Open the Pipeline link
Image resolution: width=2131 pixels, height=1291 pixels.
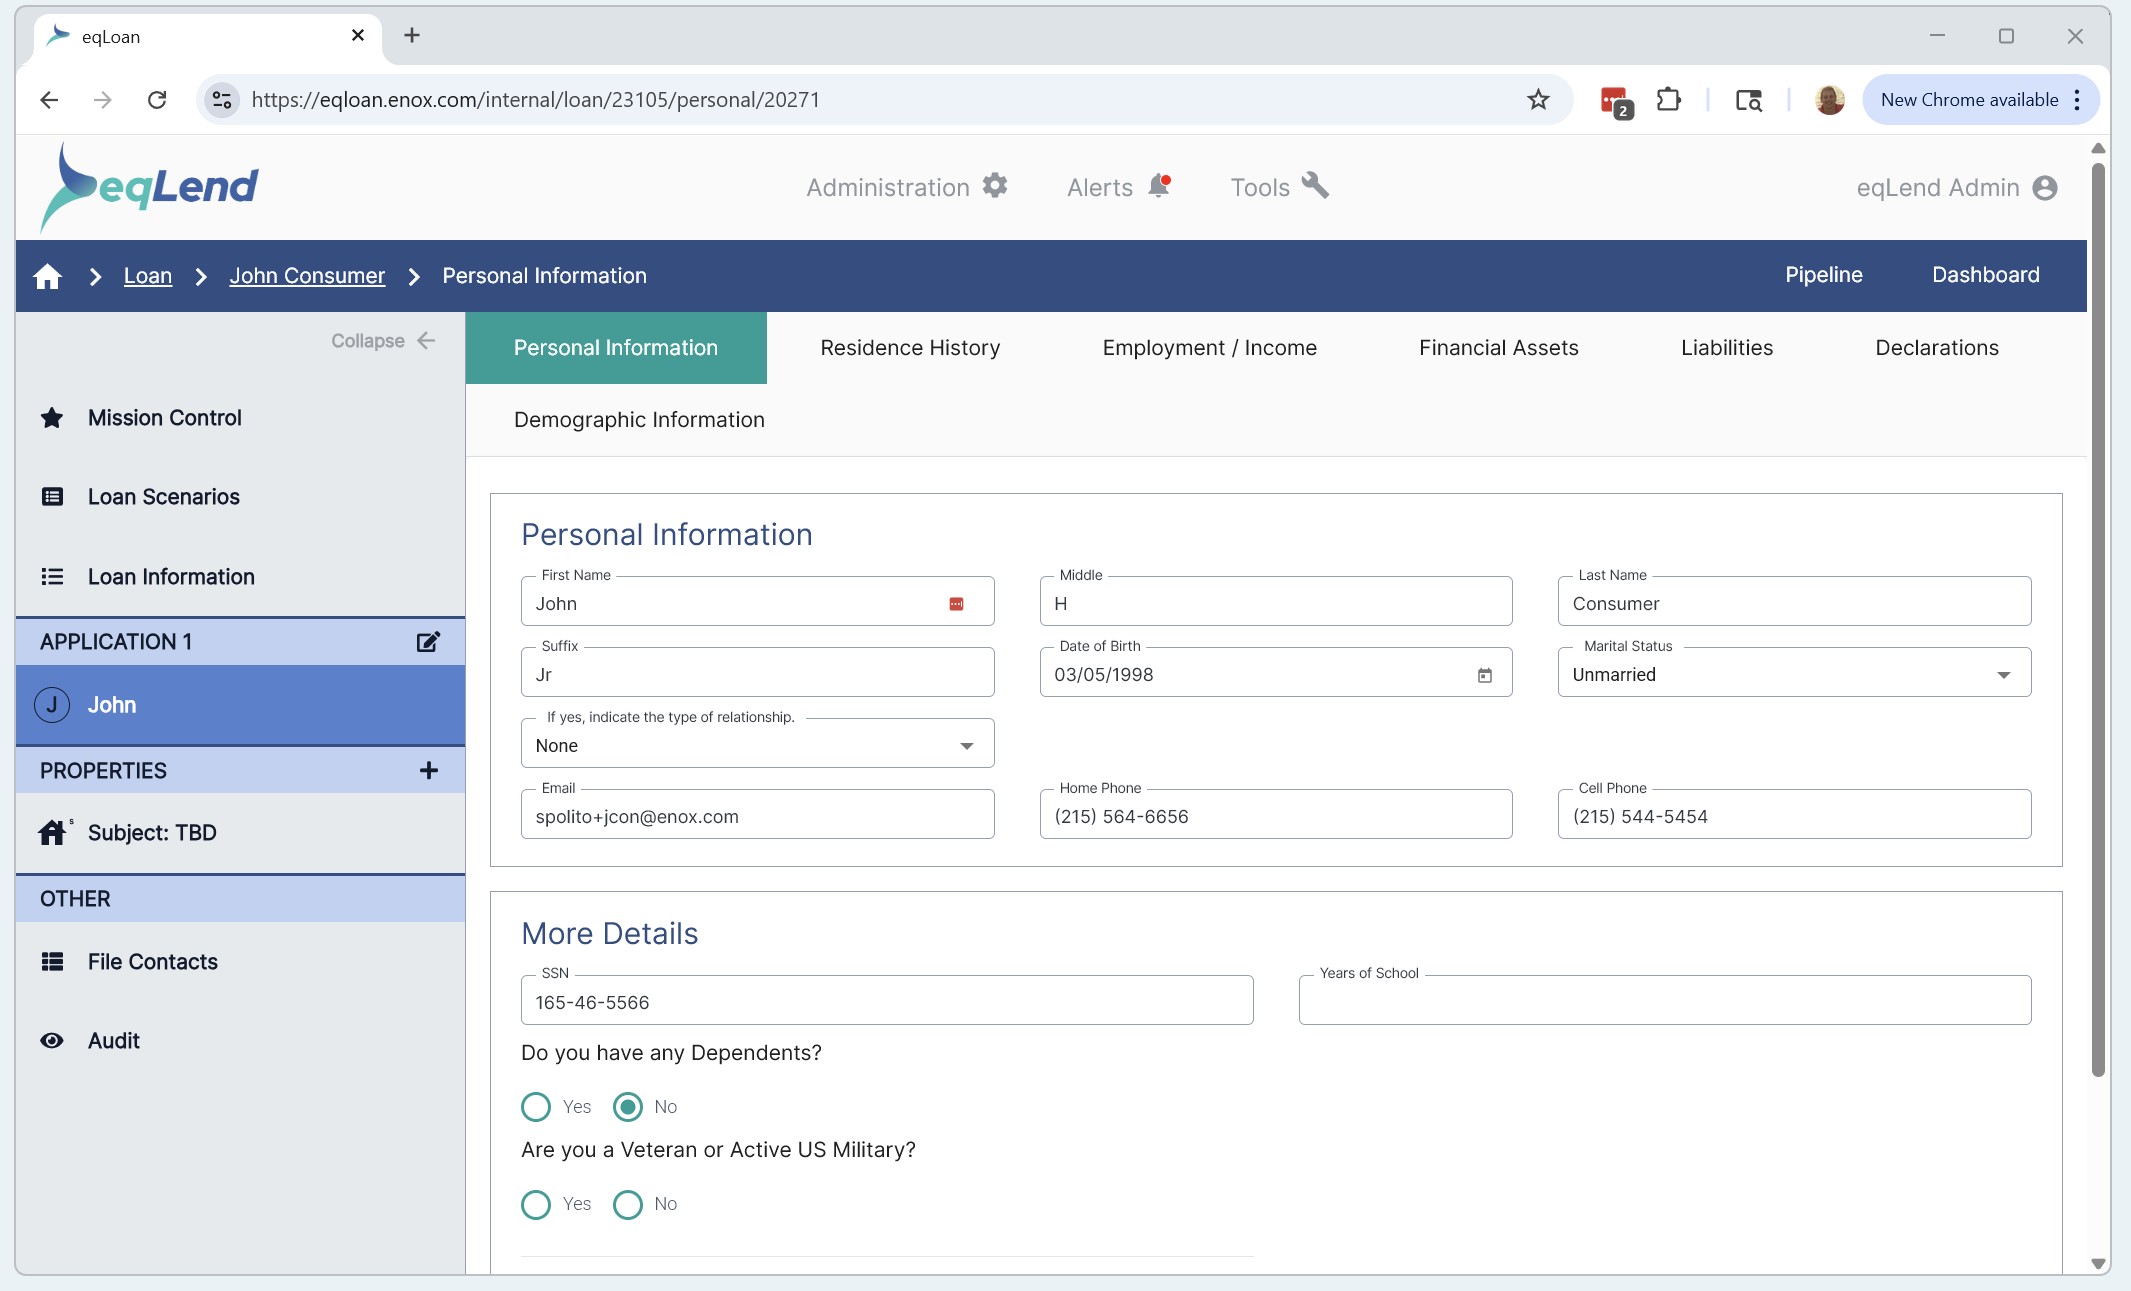(1824, 275)
